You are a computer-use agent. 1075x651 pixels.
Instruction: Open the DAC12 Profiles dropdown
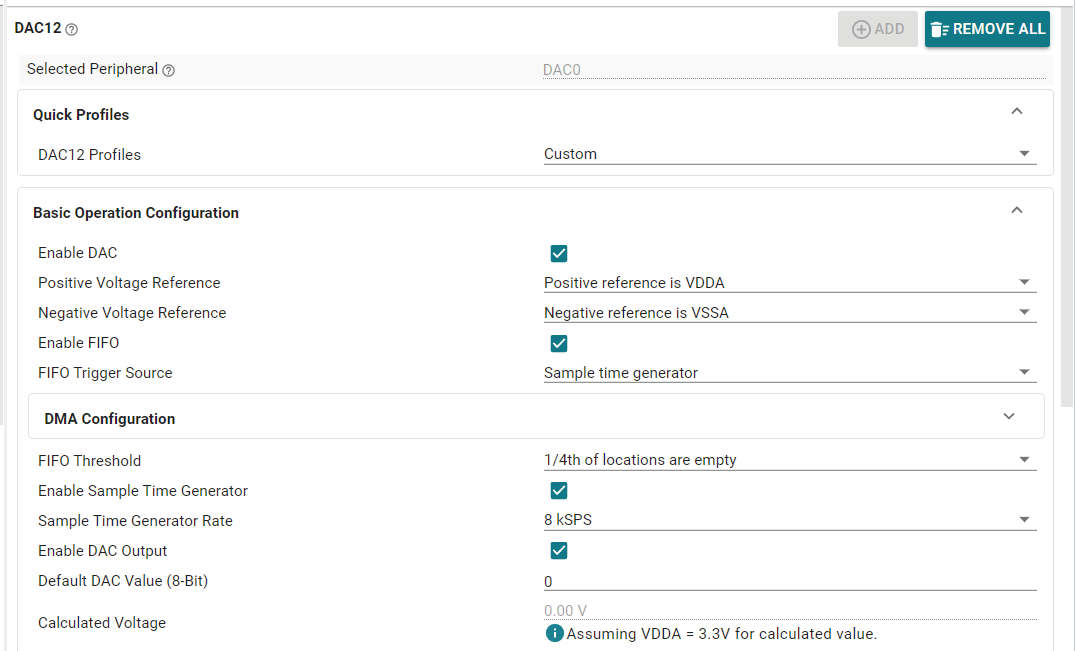(789, 154)
